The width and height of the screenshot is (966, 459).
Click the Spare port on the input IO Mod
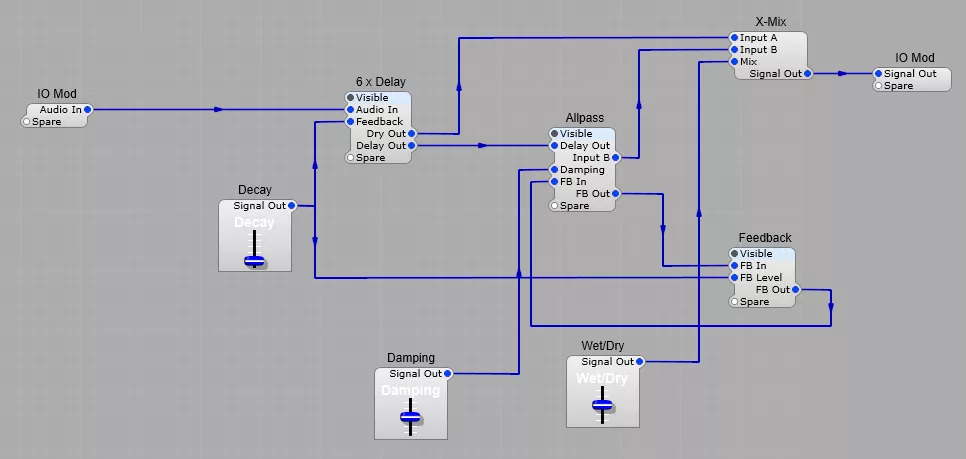click(x=26, y=122)
